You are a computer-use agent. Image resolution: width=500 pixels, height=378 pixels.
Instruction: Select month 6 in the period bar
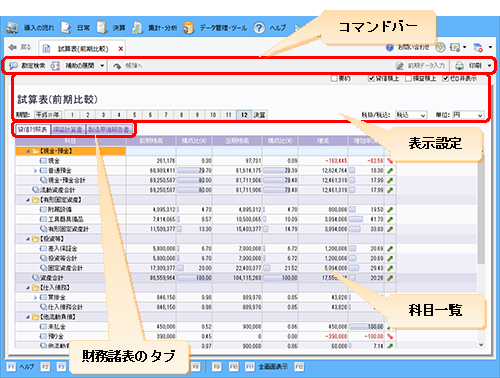(150, 115)
